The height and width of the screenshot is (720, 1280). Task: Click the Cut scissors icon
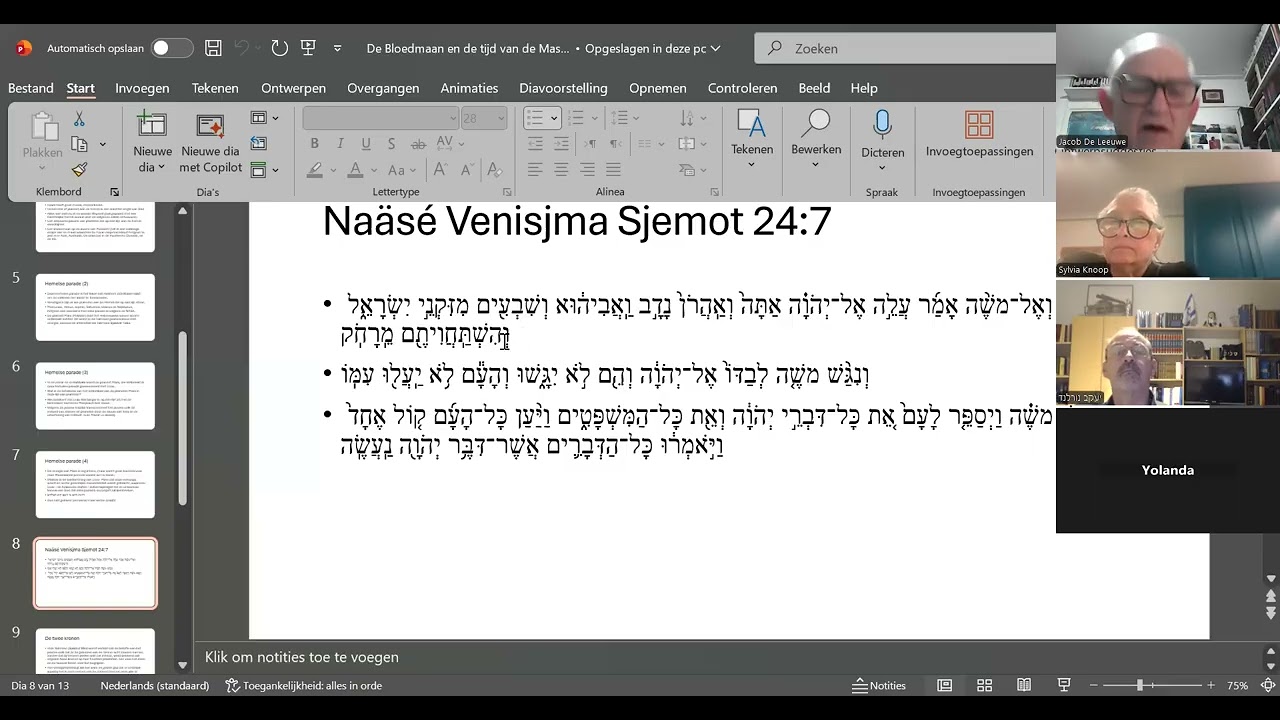(x=79, y=120)
